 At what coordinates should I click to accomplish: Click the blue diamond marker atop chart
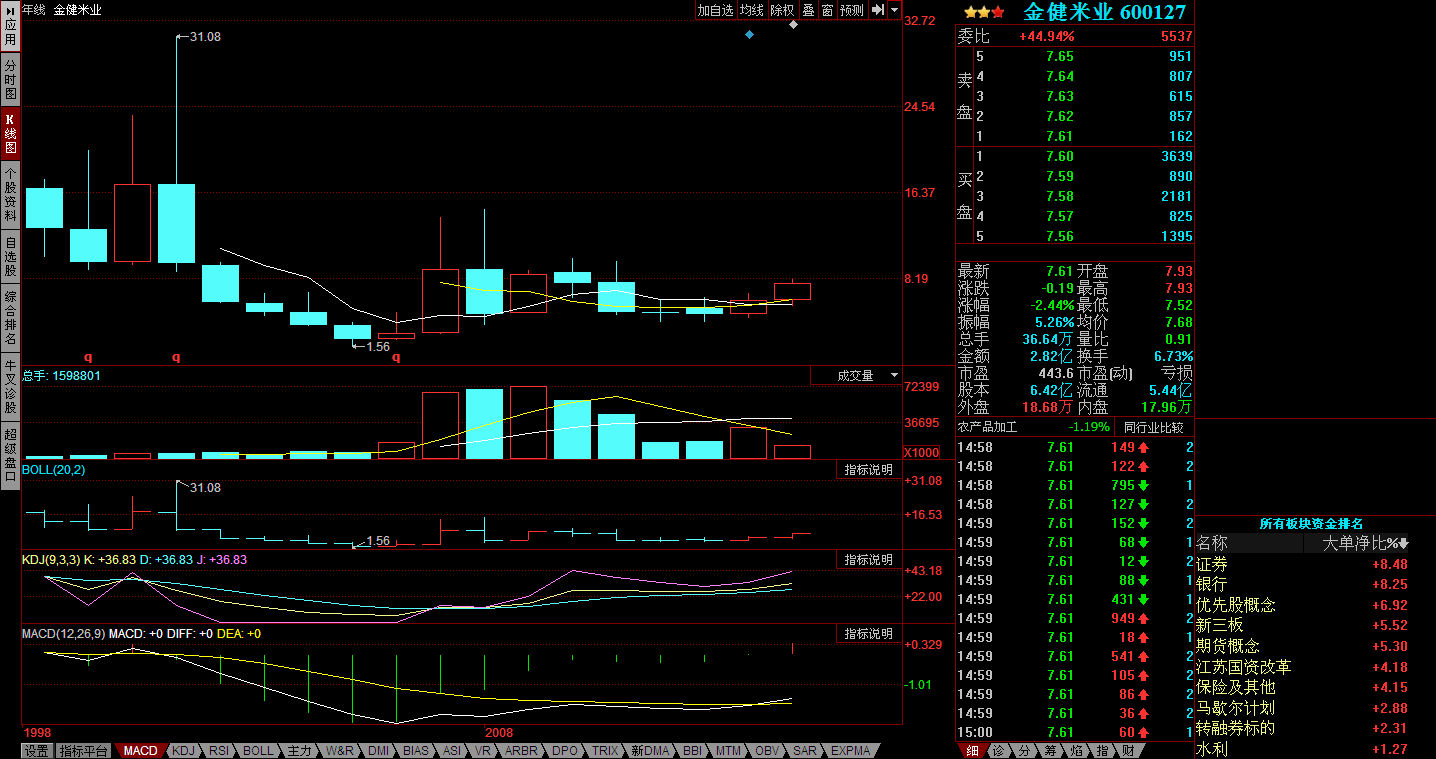[x=749, y=35]
